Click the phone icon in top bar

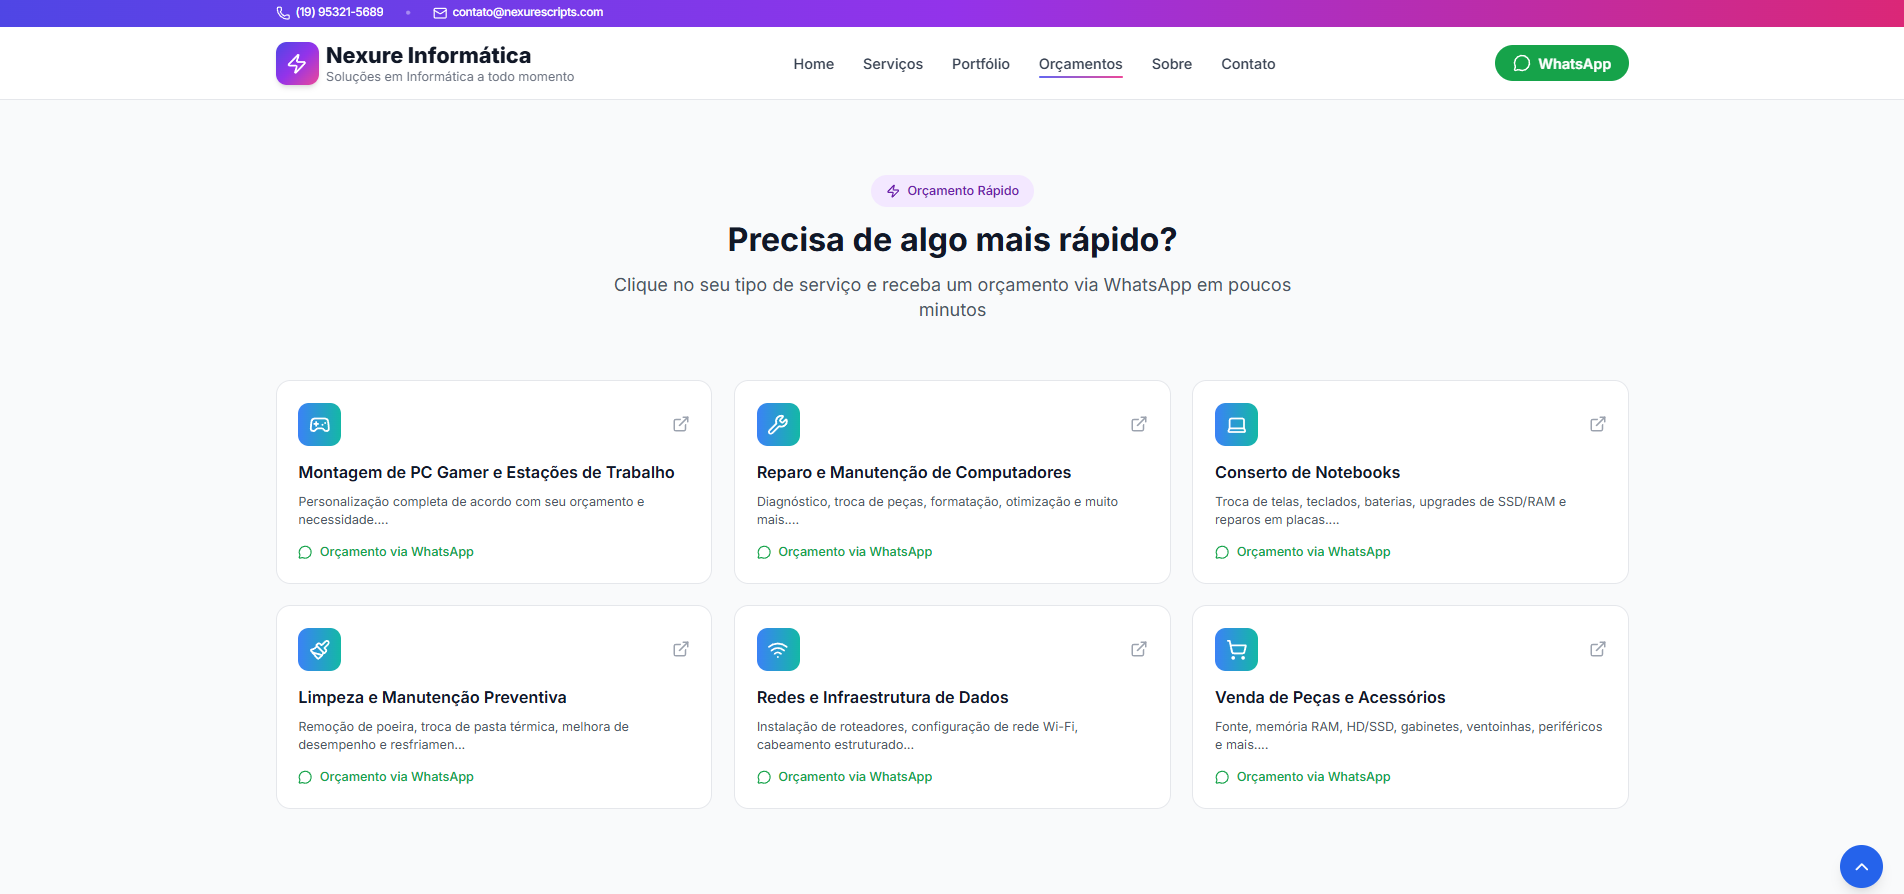click(x=283, y=13)
